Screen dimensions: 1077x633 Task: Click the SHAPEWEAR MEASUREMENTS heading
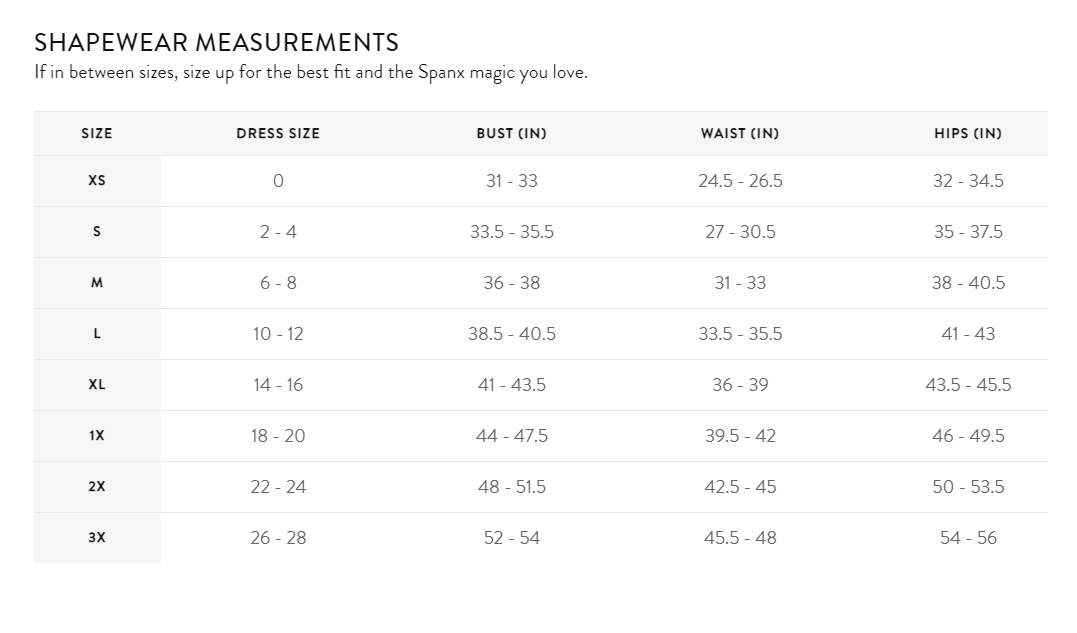[x=216, y=43]
